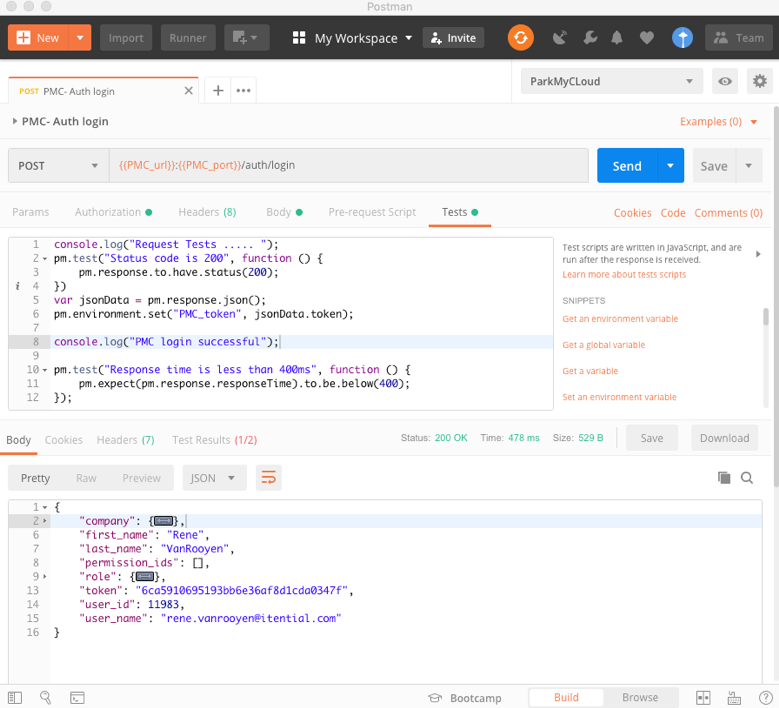
Task: Open keyboard shortcuts icon
Action: point(734,698)
